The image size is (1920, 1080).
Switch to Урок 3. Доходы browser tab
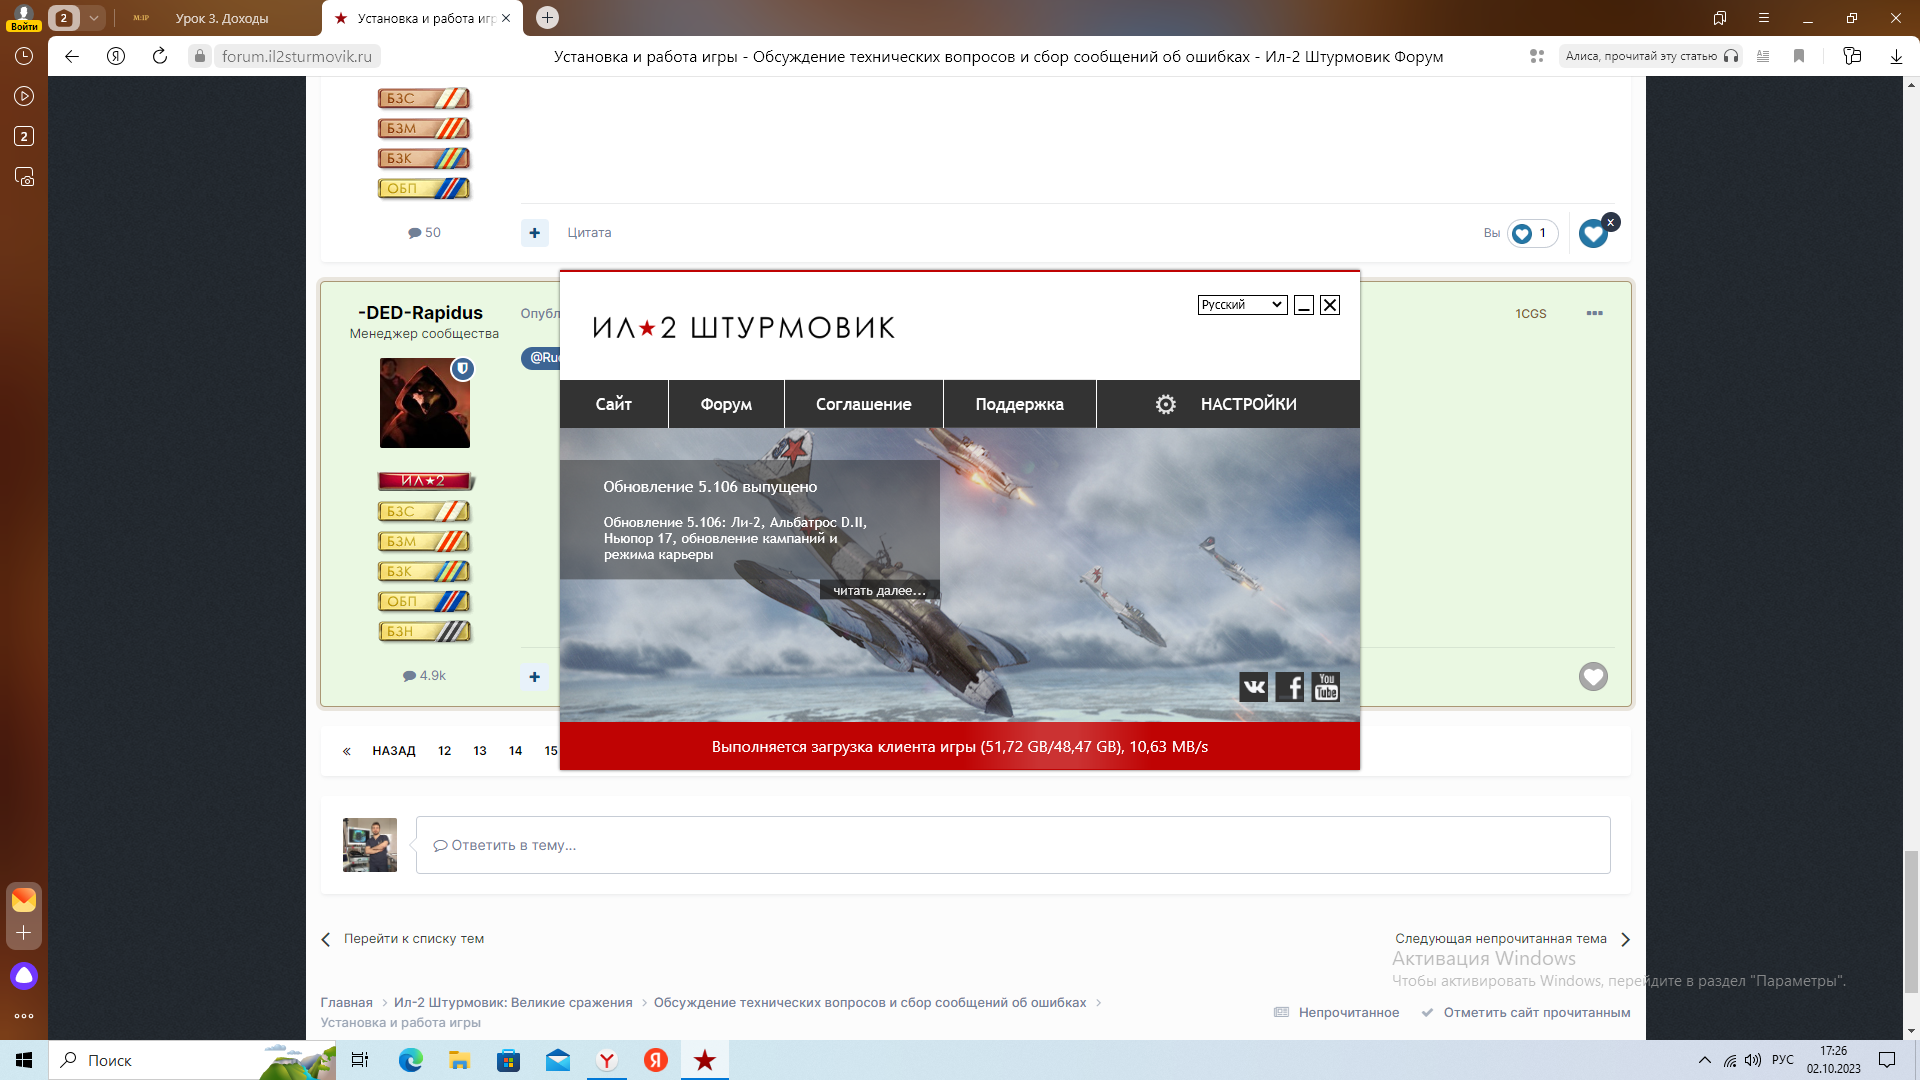point(222,18)
